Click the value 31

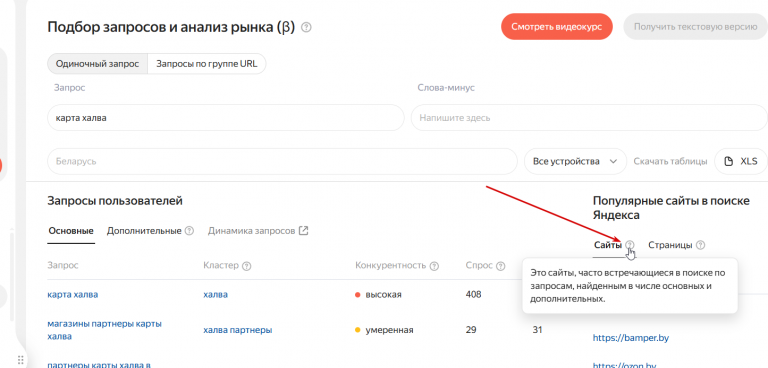(537, 330)
